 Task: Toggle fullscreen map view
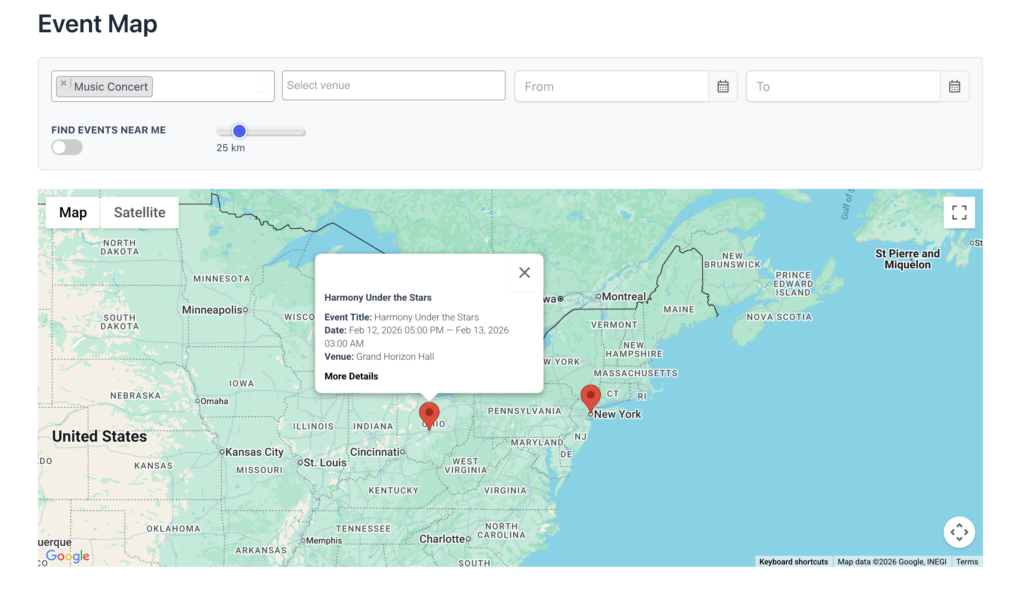(x=959, y=212)
